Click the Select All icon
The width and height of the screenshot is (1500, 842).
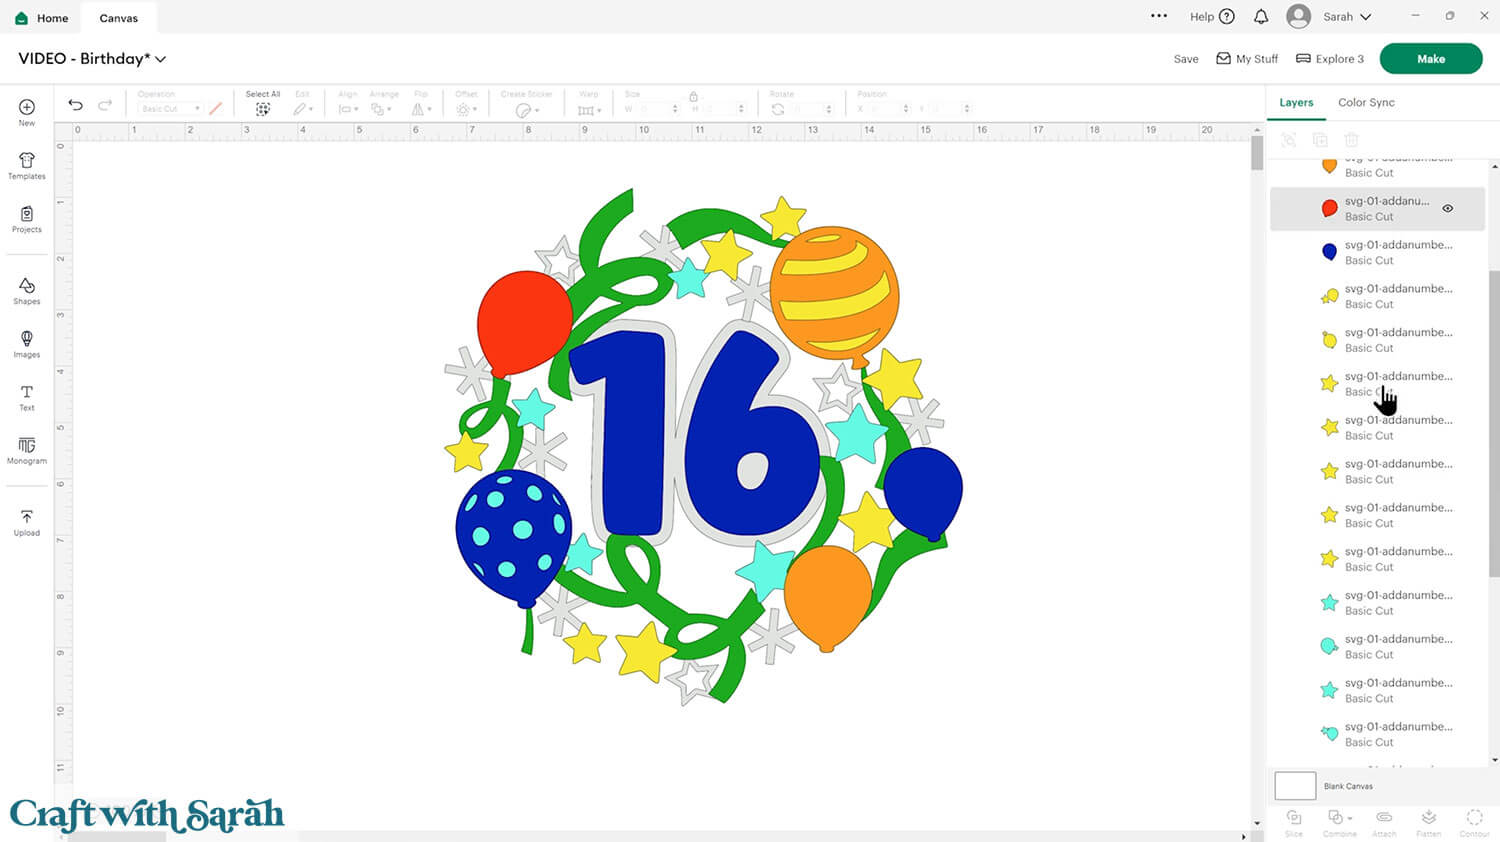coord(263,109)
